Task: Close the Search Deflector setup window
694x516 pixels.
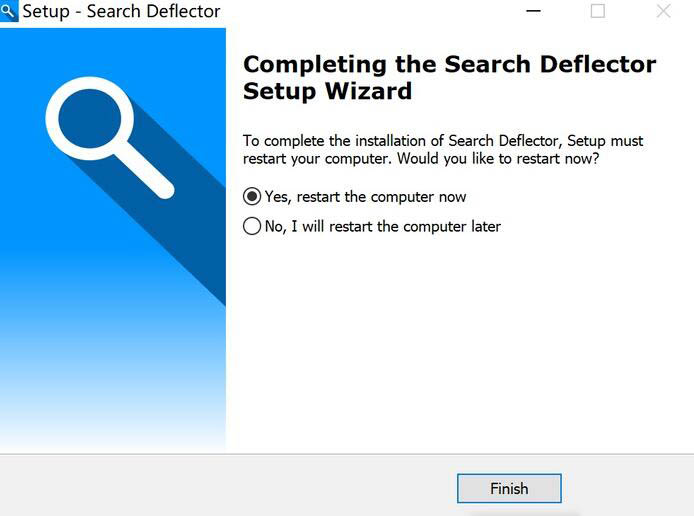Action: point(663,12)
